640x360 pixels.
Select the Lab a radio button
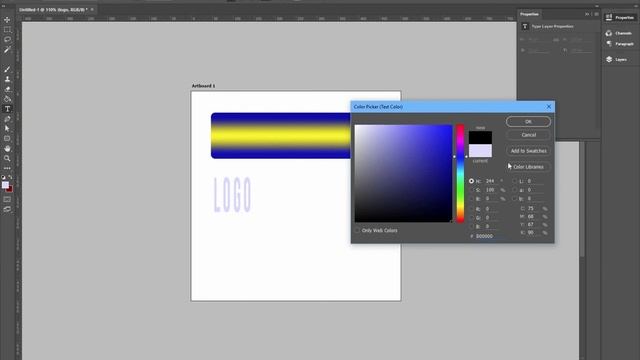[x=514, y=190]
